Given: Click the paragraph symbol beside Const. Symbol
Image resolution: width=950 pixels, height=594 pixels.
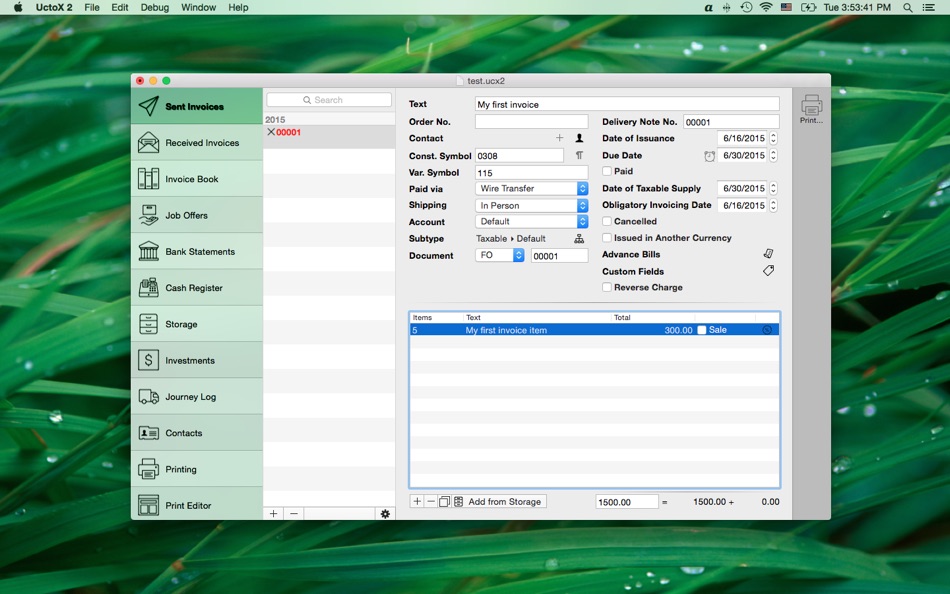Looking at the screenshot, I should click(x=580, y=156).
